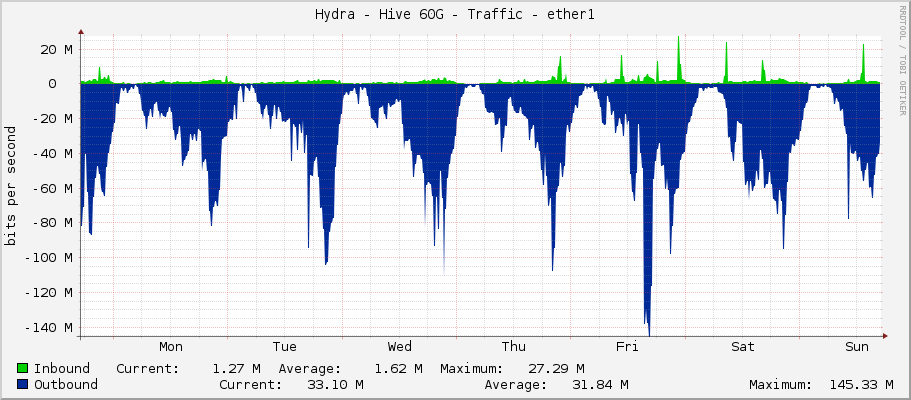Select the Tue label on time axis
The height and width of the screenshot is (400, 911).
(285, 347)
